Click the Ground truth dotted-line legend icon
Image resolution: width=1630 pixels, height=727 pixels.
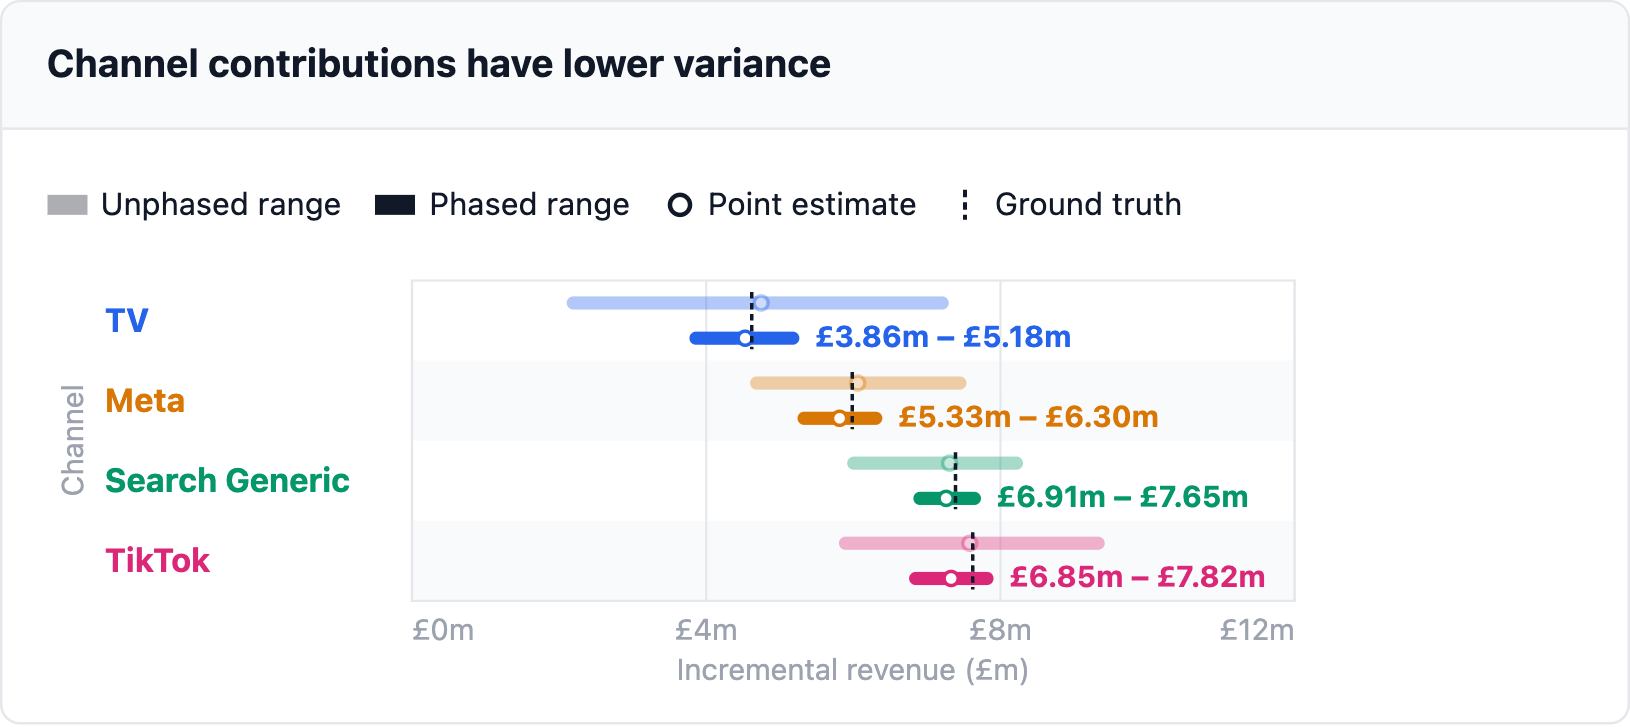965,205
